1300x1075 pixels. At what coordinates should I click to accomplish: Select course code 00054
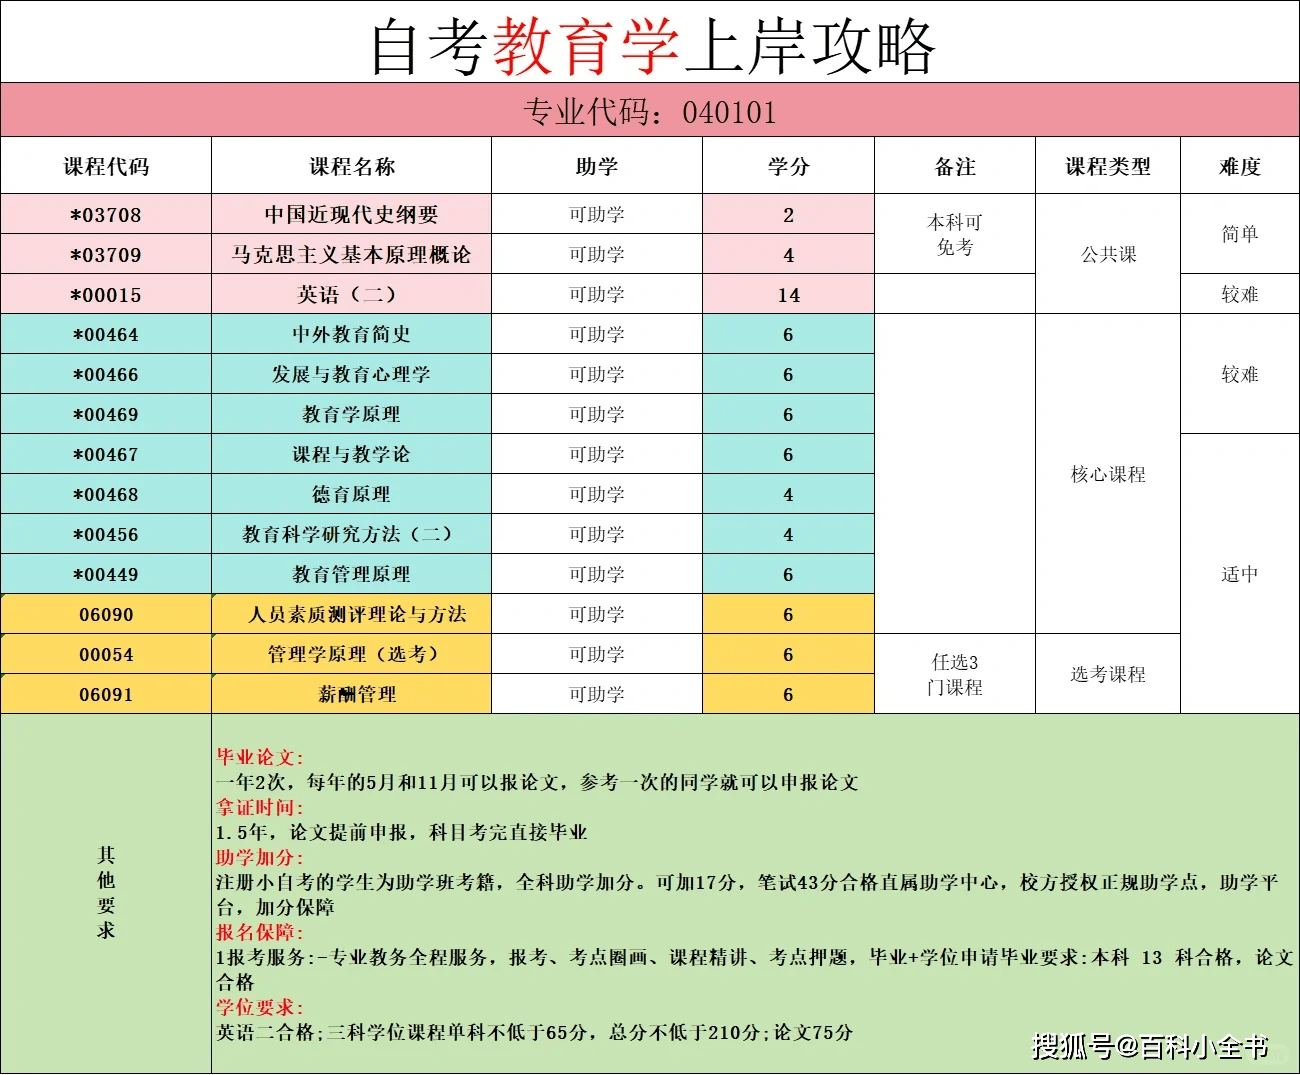pos(106,654)
